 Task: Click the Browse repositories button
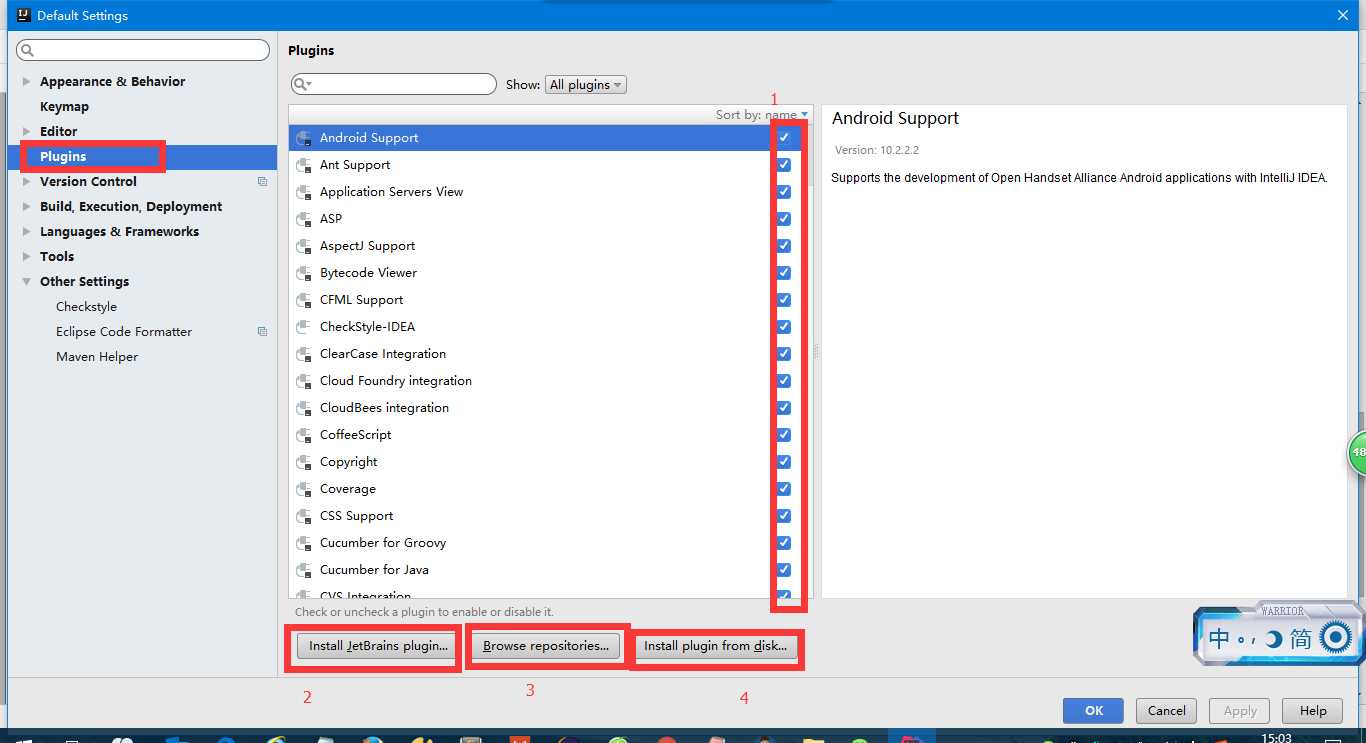546,646
